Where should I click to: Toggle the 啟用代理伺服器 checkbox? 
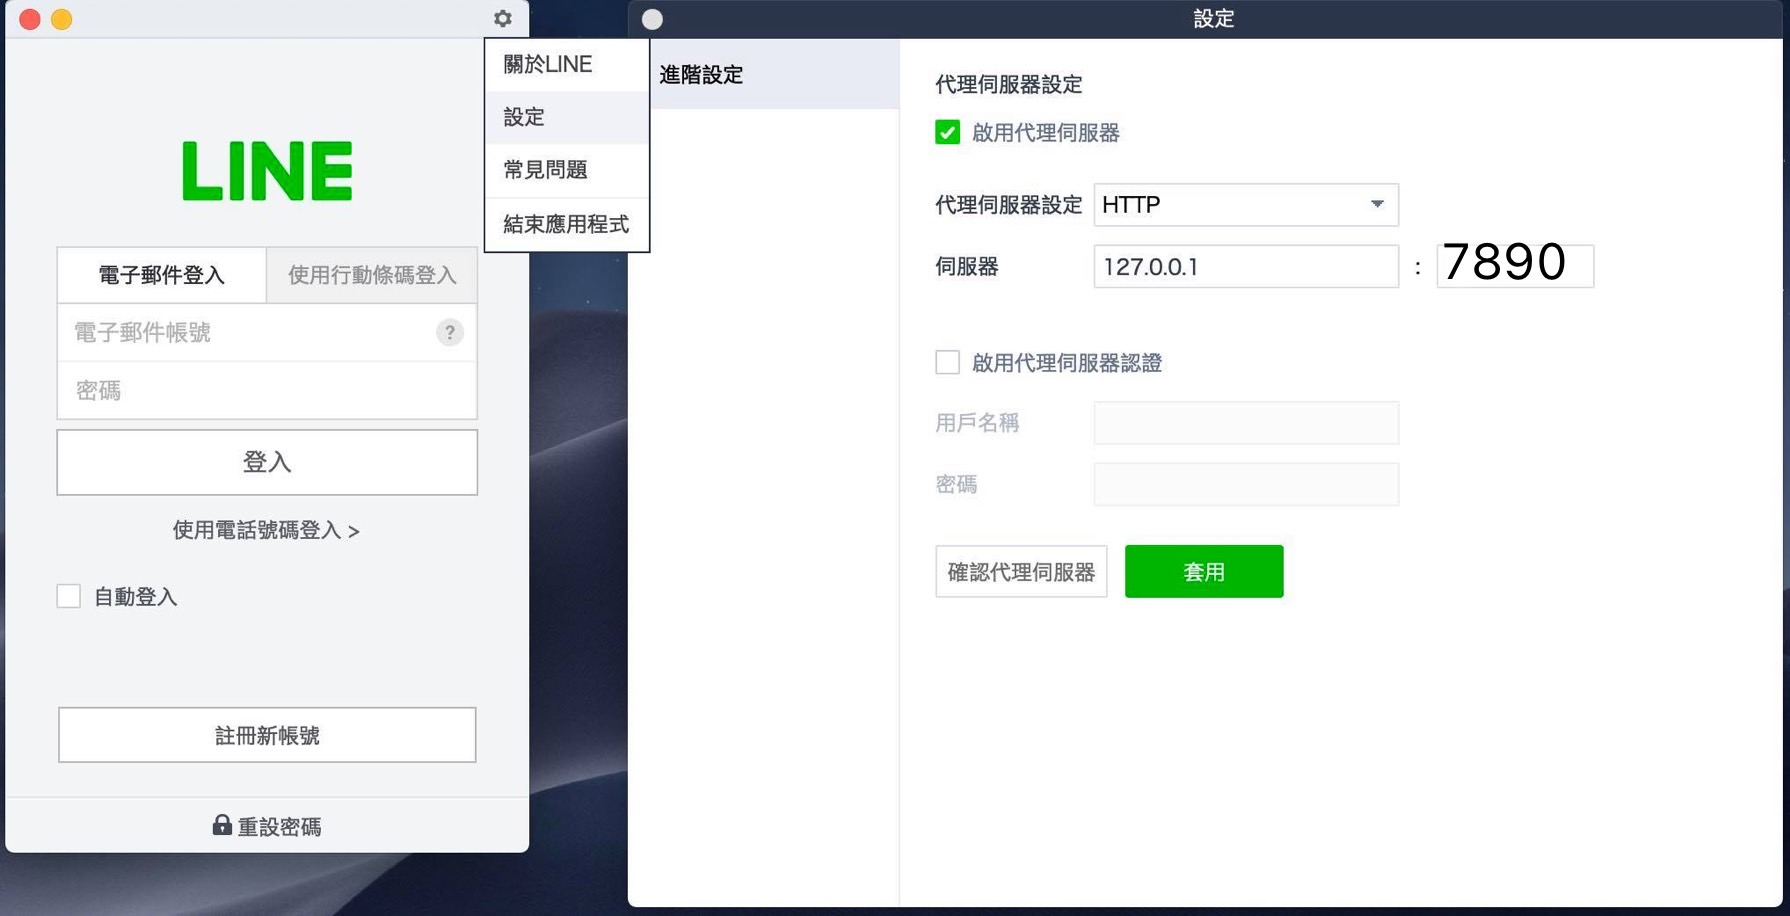(x=947, y=132)
